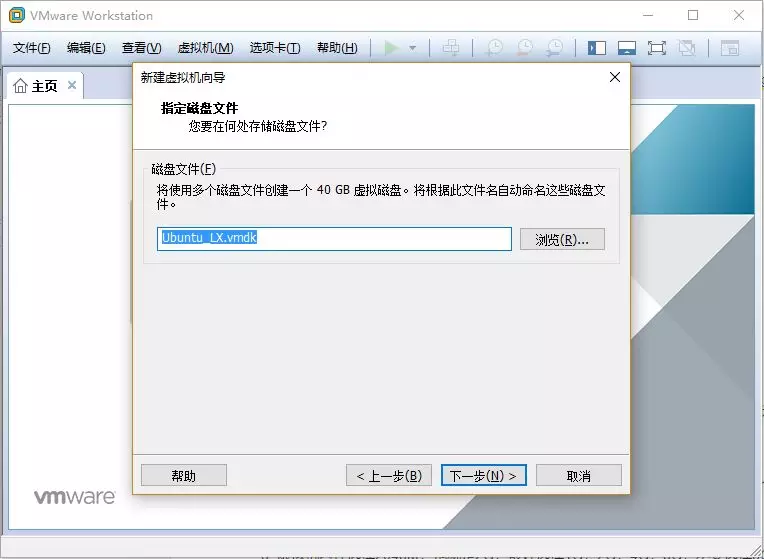Viewport: 764px width, 559px height.
Task: Click the 指定磁盘文件 heading text
Action: [199, 108]
